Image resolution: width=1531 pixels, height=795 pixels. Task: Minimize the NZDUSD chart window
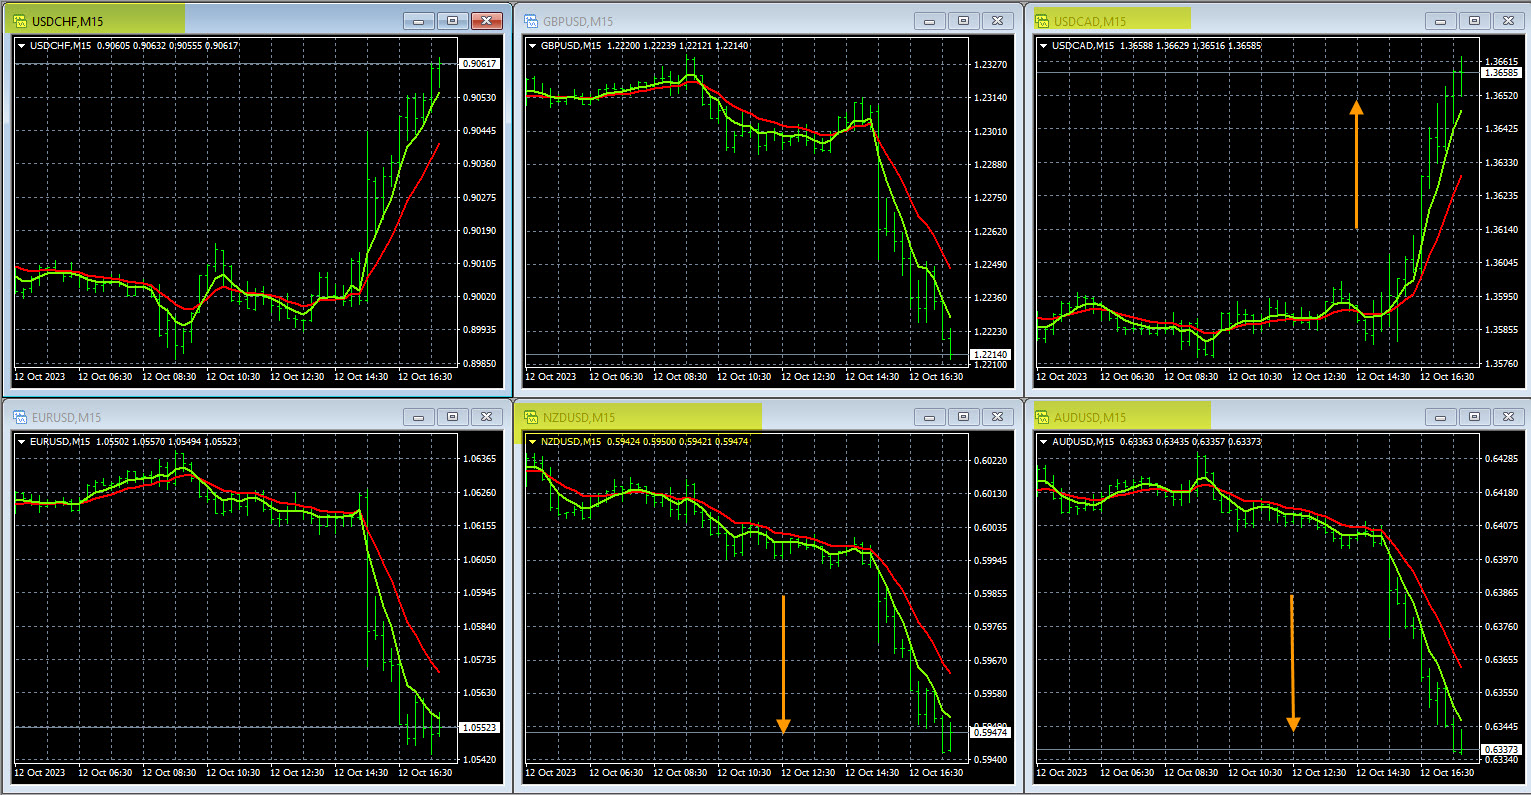click(930, 417)
